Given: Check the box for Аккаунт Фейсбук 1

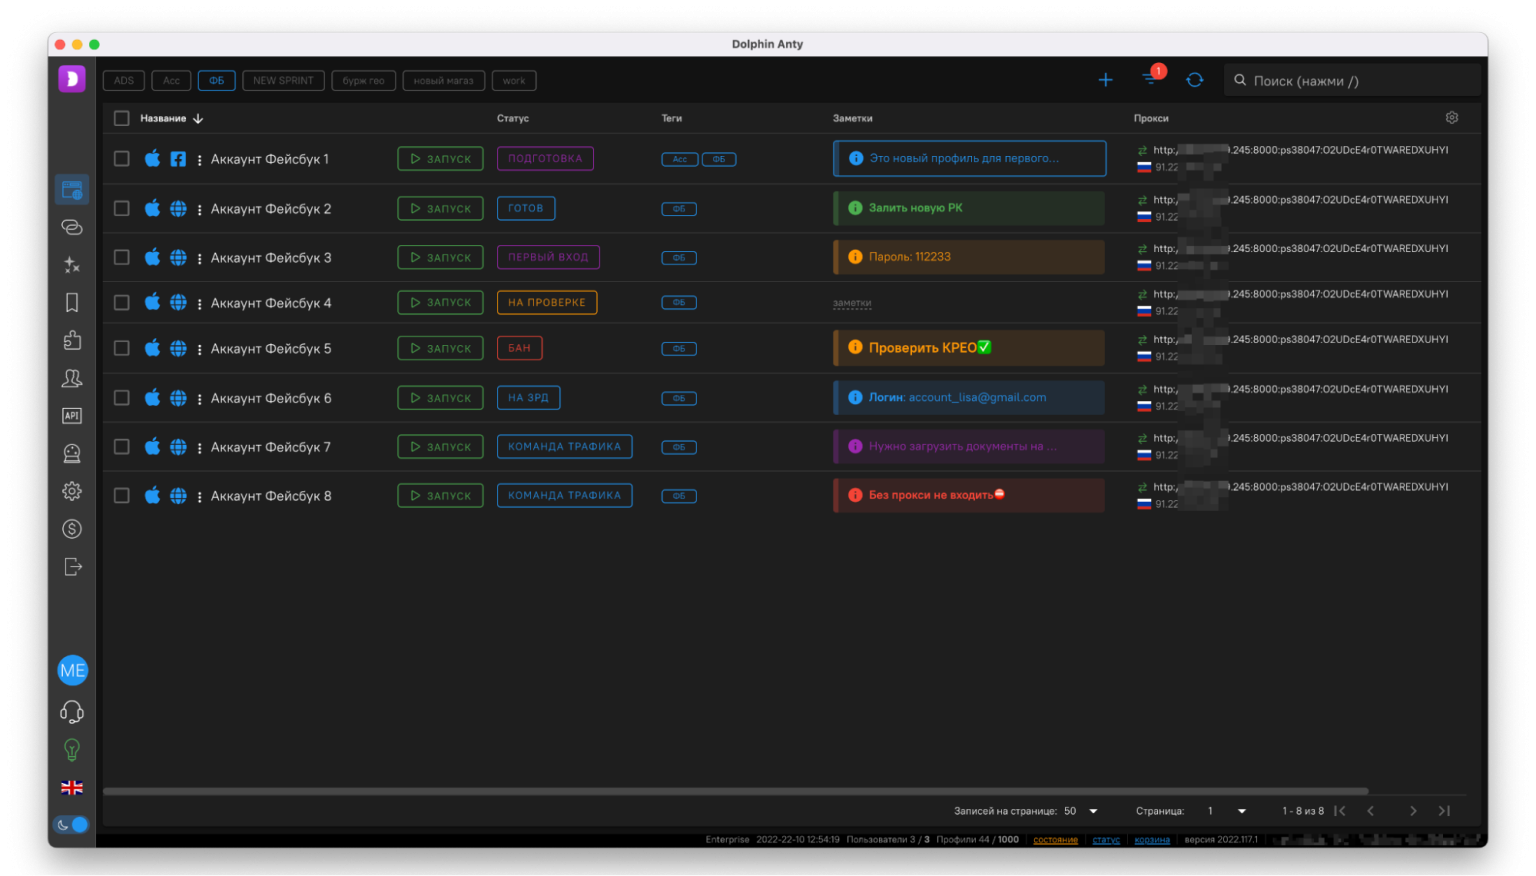Looking at the screenshot, I should [122, 159].
